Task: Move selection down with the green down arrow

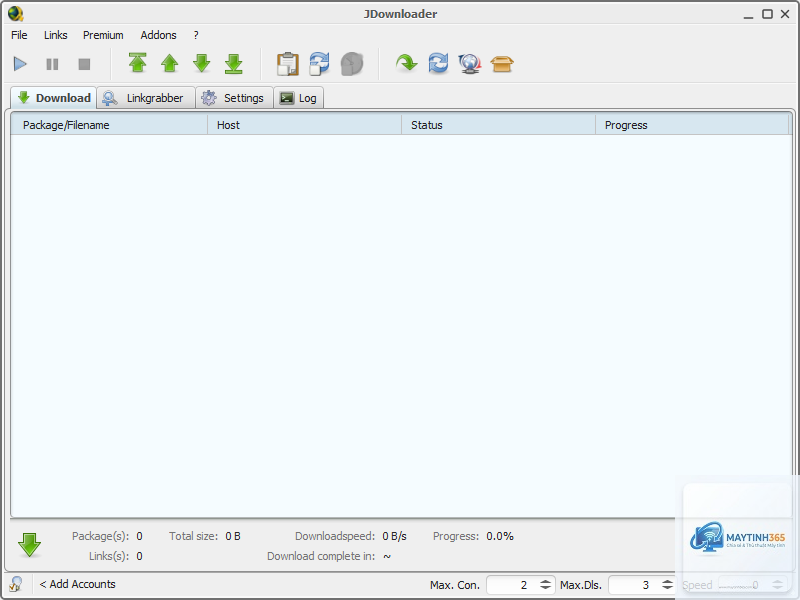Action: [x=202, y=64]
